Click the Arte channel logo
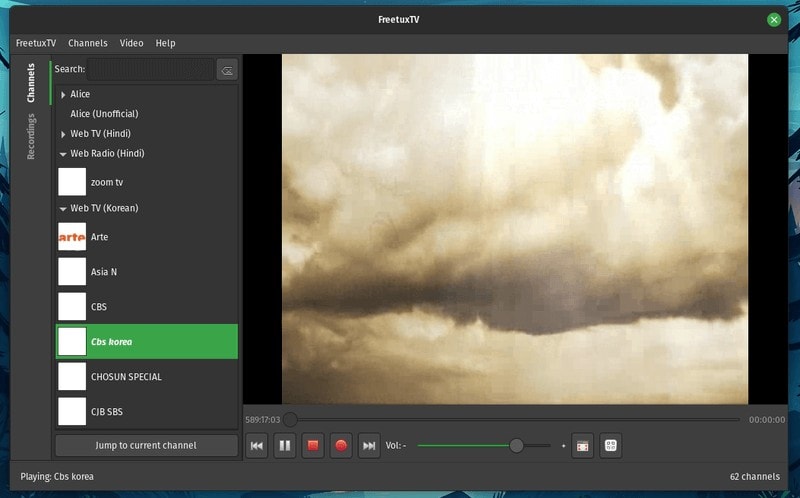 [x=72, y=237]
